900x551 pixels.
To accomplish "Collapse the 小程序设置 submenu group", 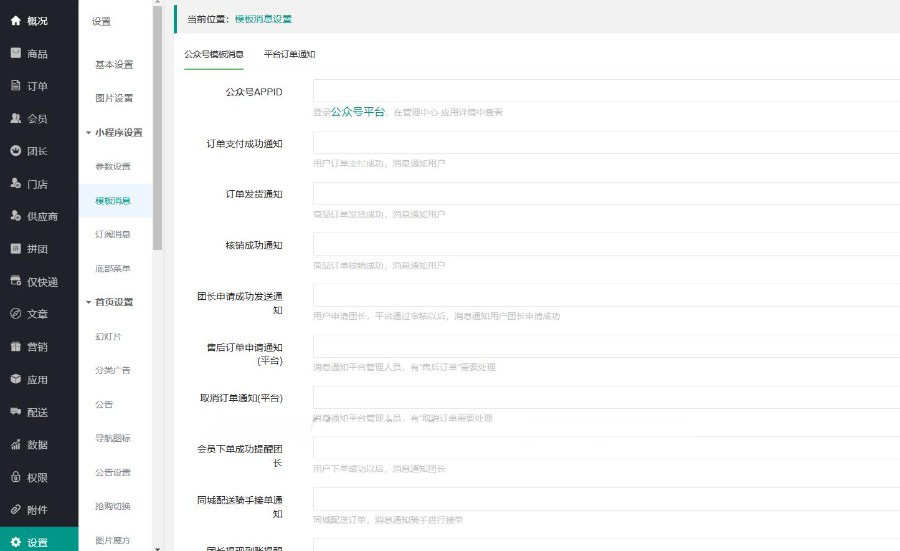I will 114,133.
